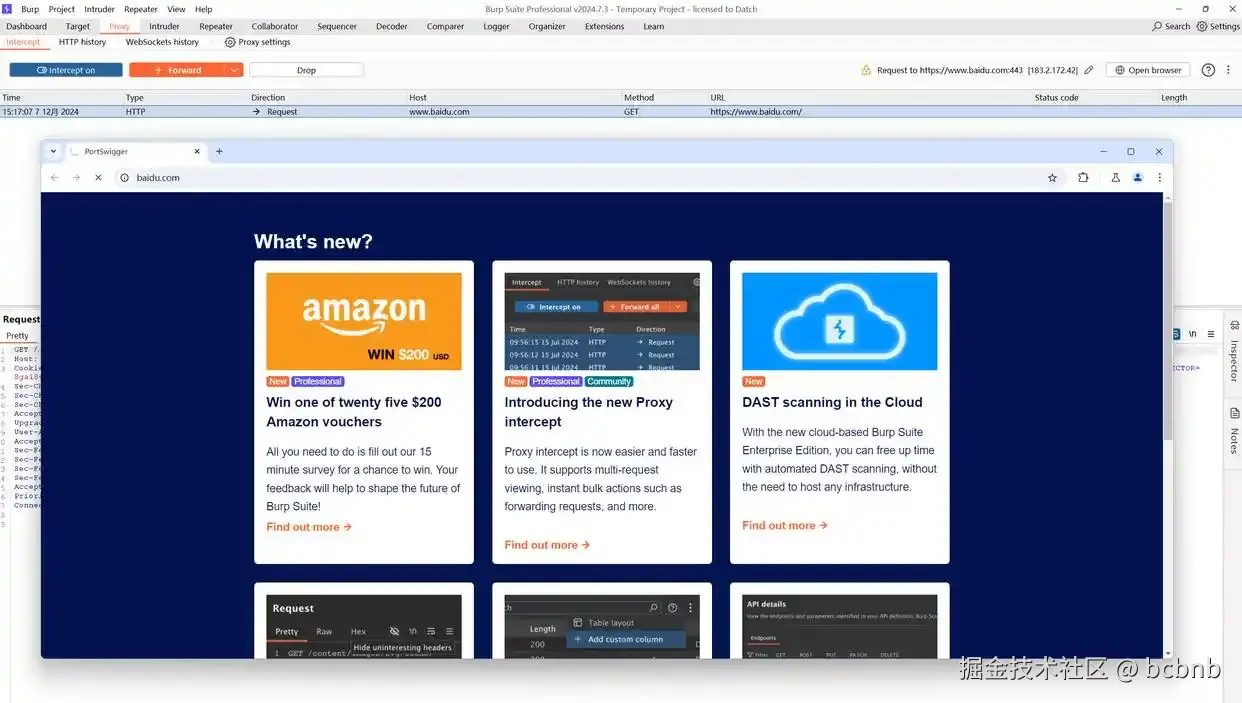Open Proxy settings gear

pos(230,42)
